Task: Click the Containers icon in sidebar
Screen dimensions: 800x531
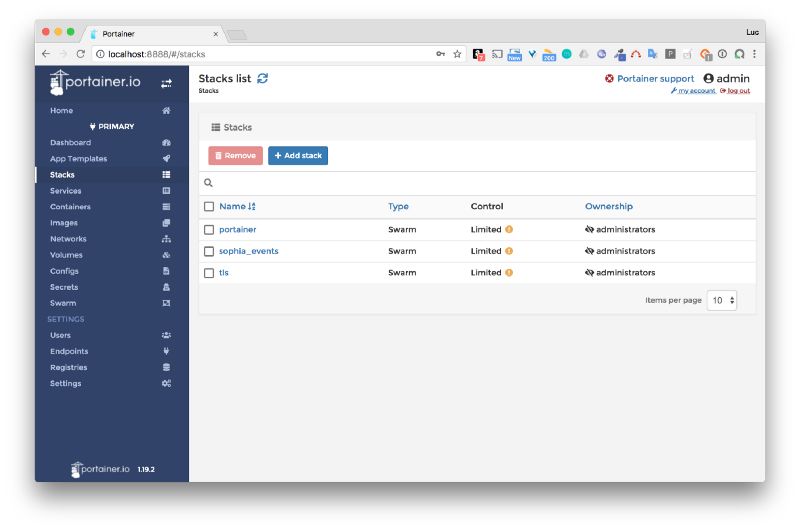Action: pos(166,207)
